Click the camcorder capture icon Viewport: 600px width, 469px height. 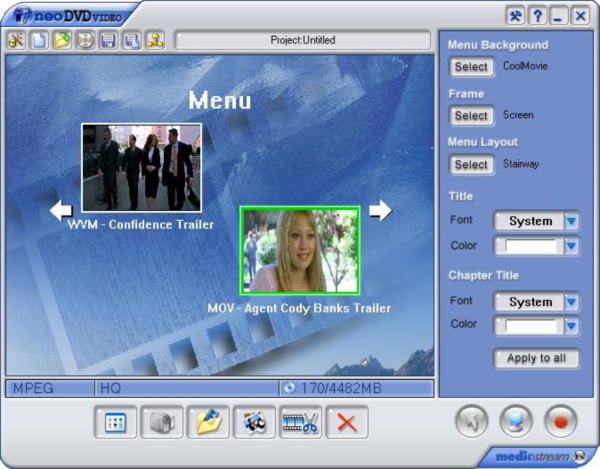162,422
